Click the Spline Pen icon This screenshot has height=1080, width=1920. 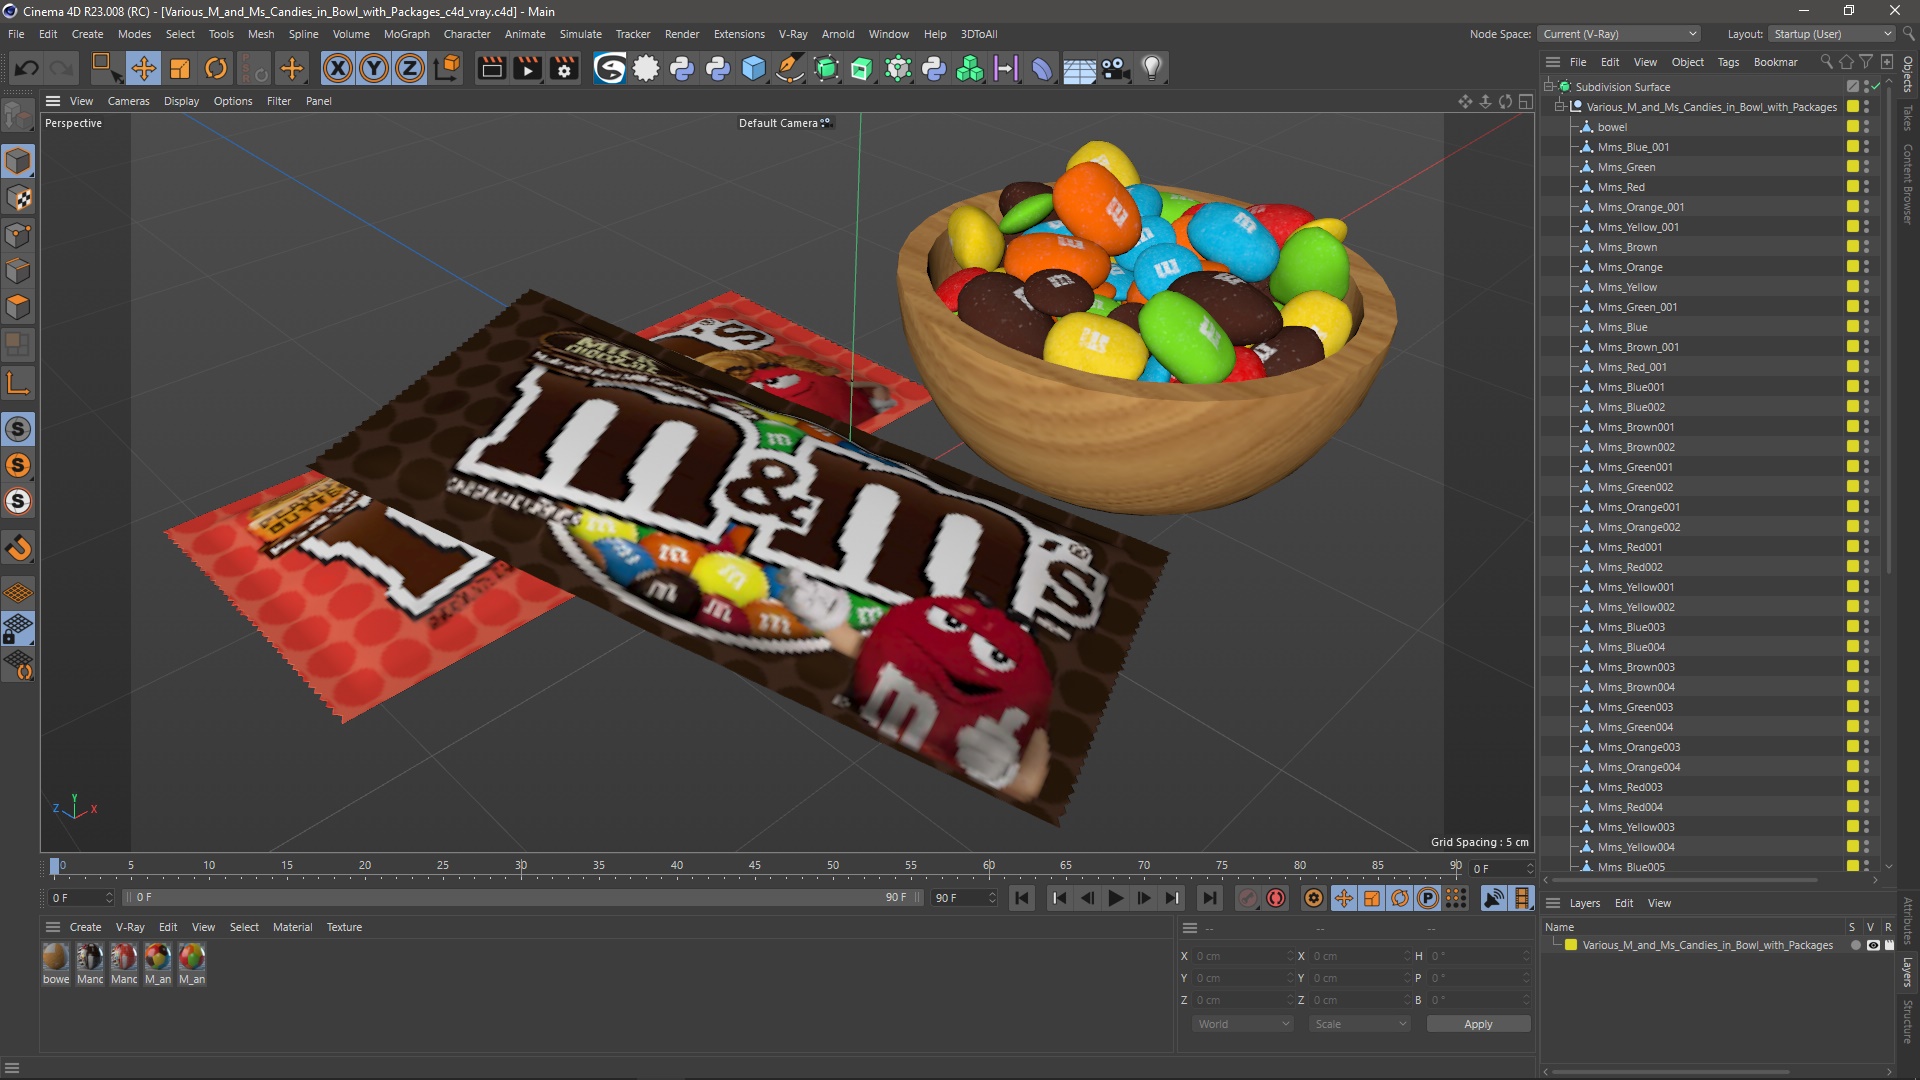(x=790, y=68)
